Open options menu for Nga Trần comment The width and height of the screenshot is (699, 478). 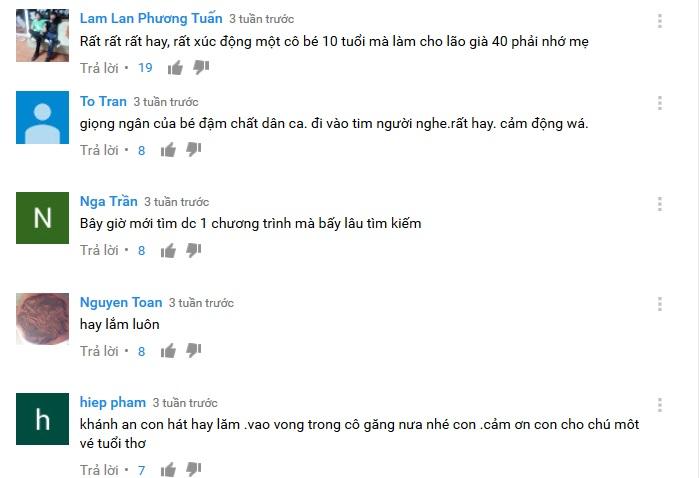[660, 204]
